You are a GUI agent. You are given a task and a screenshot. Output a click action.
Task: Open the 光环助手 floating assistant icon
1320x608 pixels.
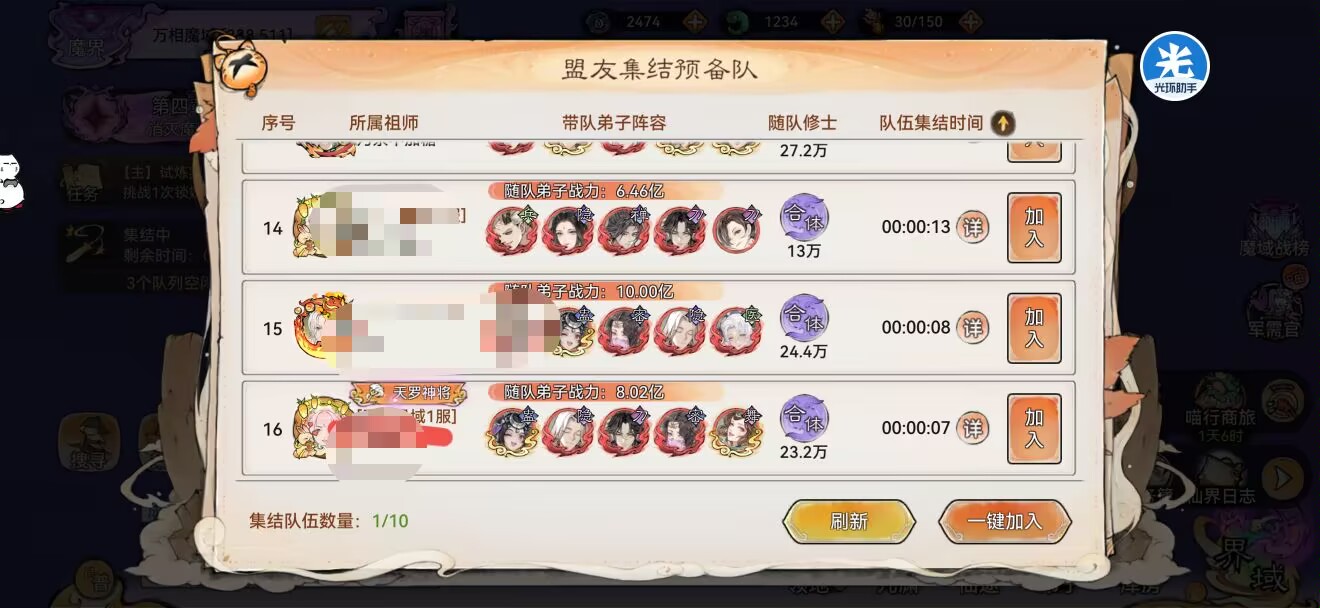1175,66
